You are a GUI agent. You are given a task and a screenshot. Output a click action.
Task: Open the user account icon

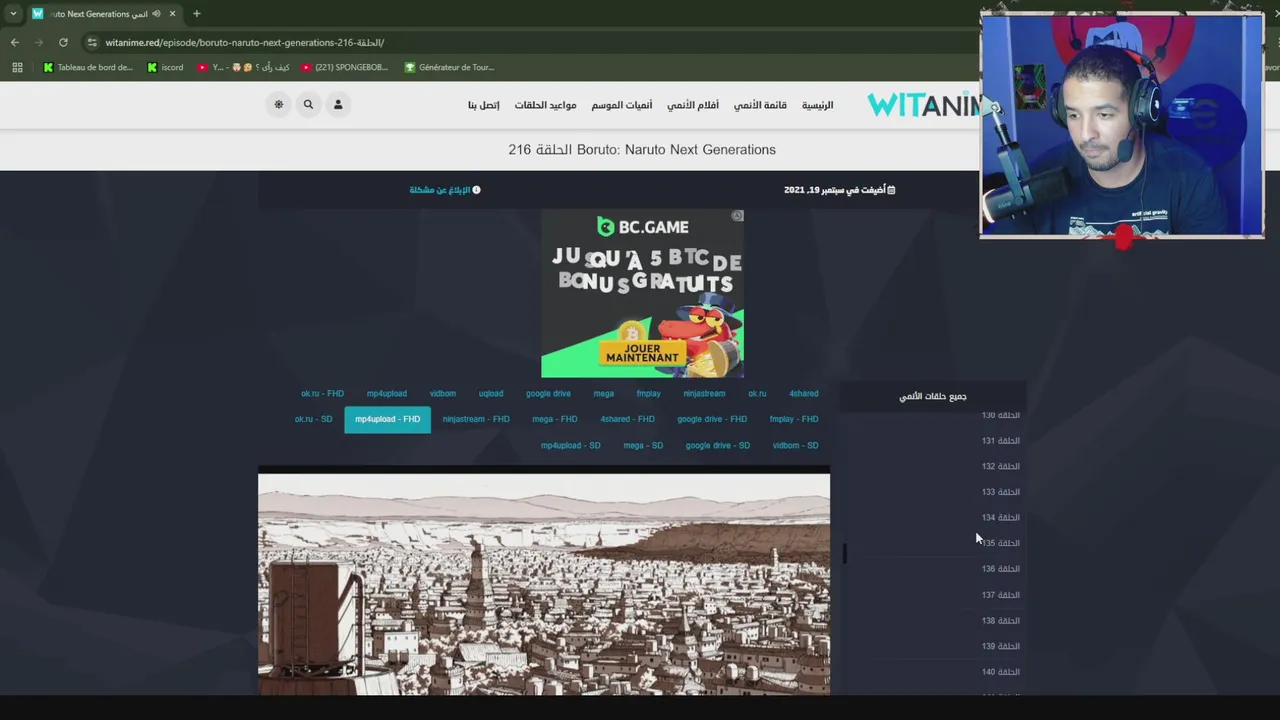[x=338, y=104]
